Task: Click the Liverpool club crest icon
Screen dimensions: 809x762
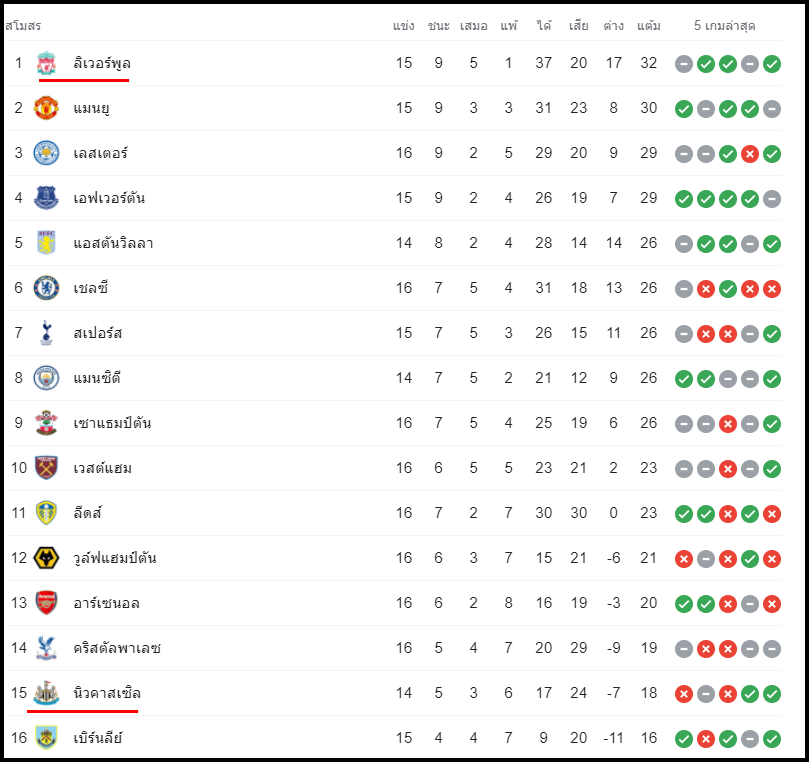Action: coord(46,63)
